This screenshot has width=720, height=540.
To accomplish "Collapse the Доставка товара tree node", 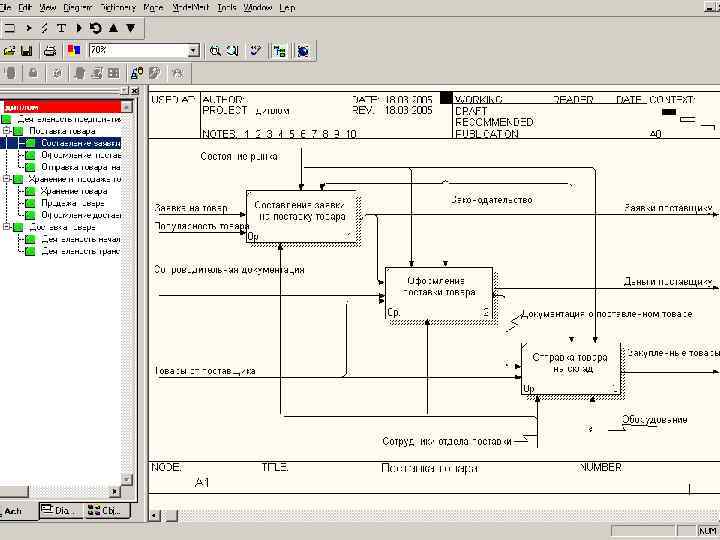I will [6, 227].
